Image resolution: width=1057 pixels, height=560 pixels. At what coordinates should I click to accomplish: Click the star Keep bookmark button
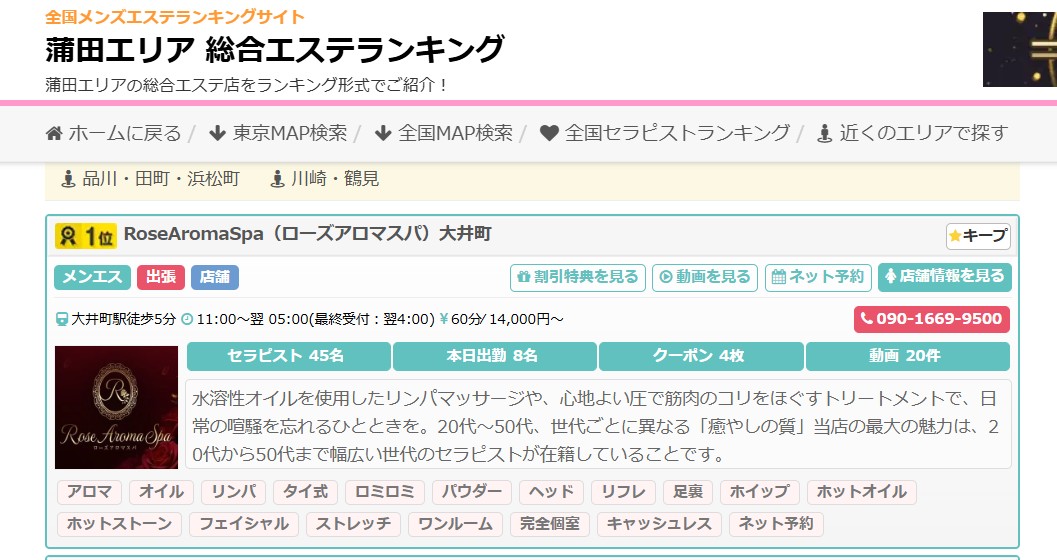tap(978, 236)
